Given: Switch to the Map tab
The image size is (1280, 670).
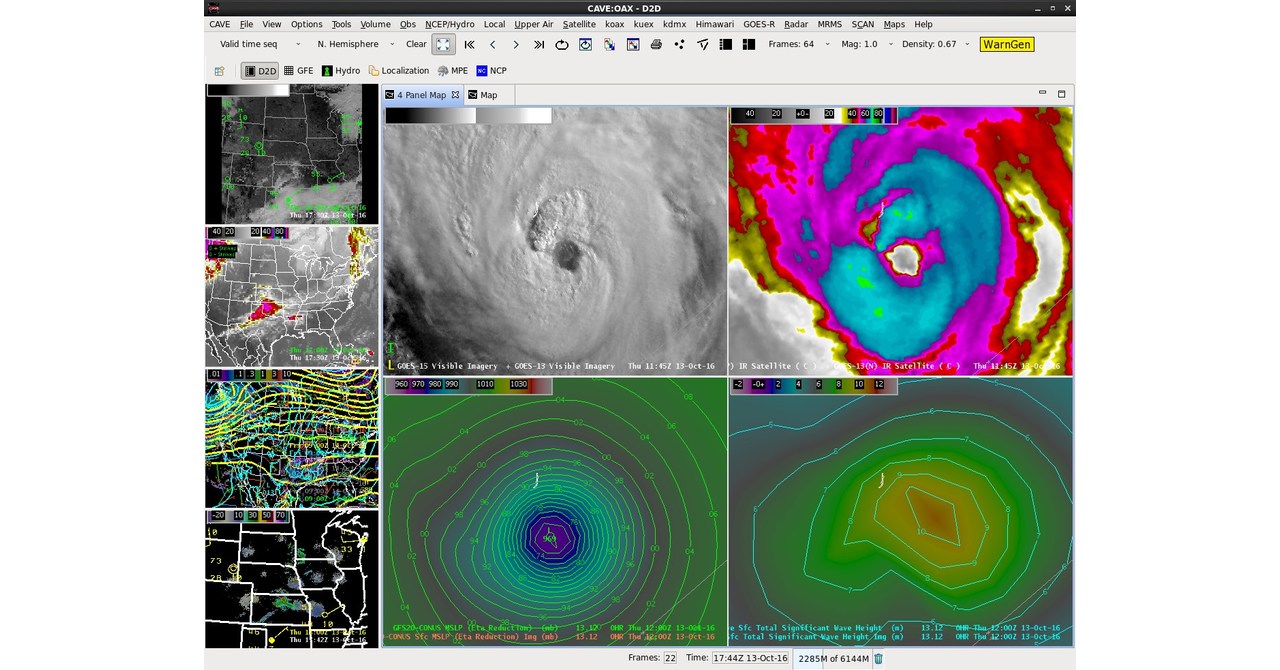Looking at the screenshot, I should [486, 94].
